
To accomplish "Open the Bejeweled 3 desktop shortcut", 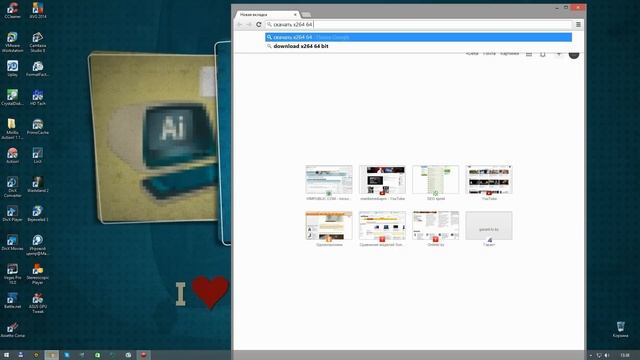I will [38, 213].
